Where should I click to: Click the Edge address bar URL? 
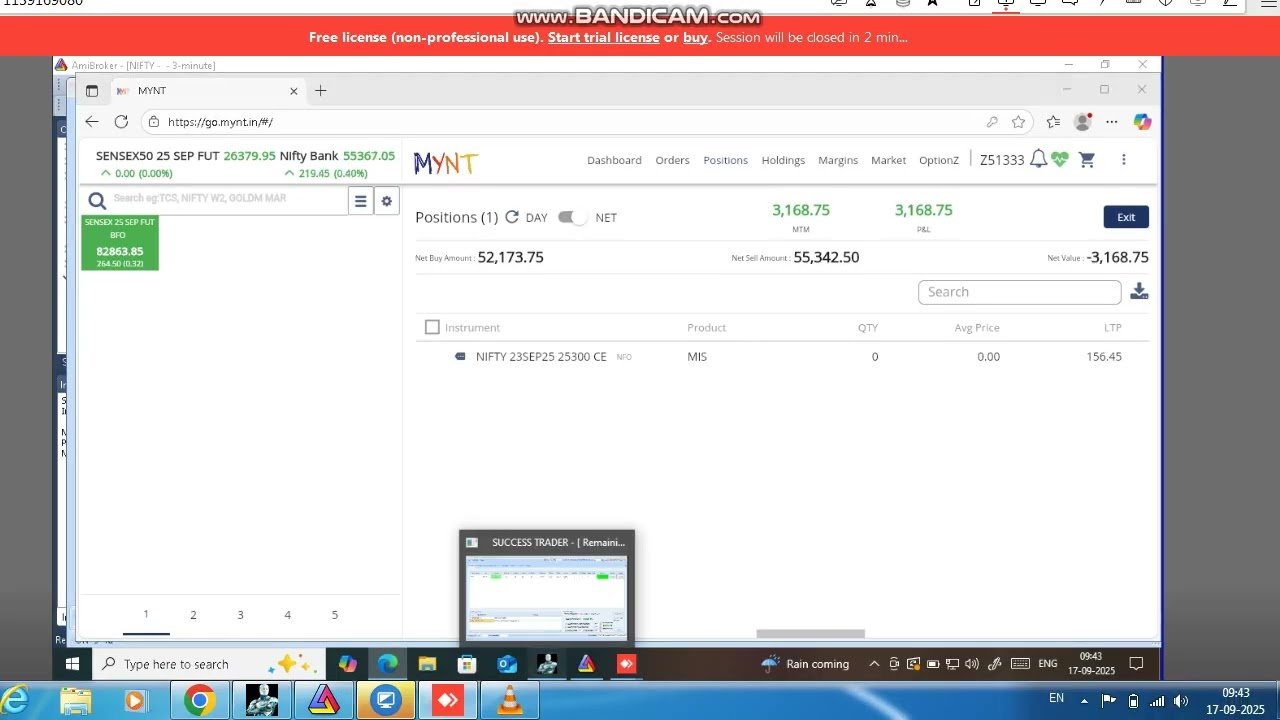tap(220, 122)
